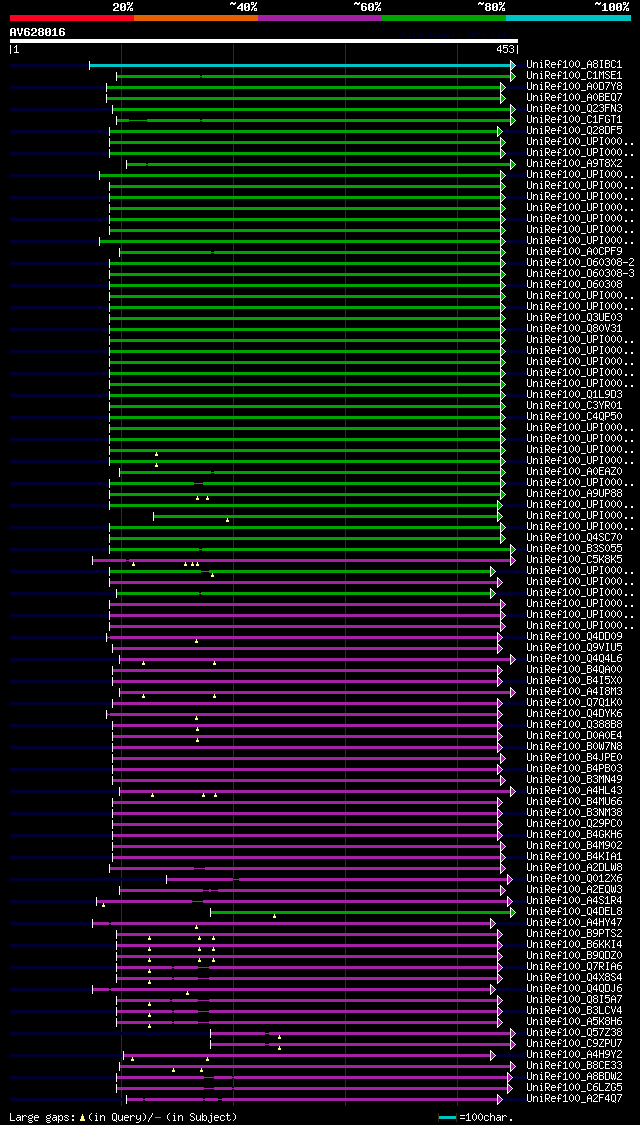Select the last hit UniRef100_A2F4Q7
The image size is (640, 1125).
click(574, 1098)
